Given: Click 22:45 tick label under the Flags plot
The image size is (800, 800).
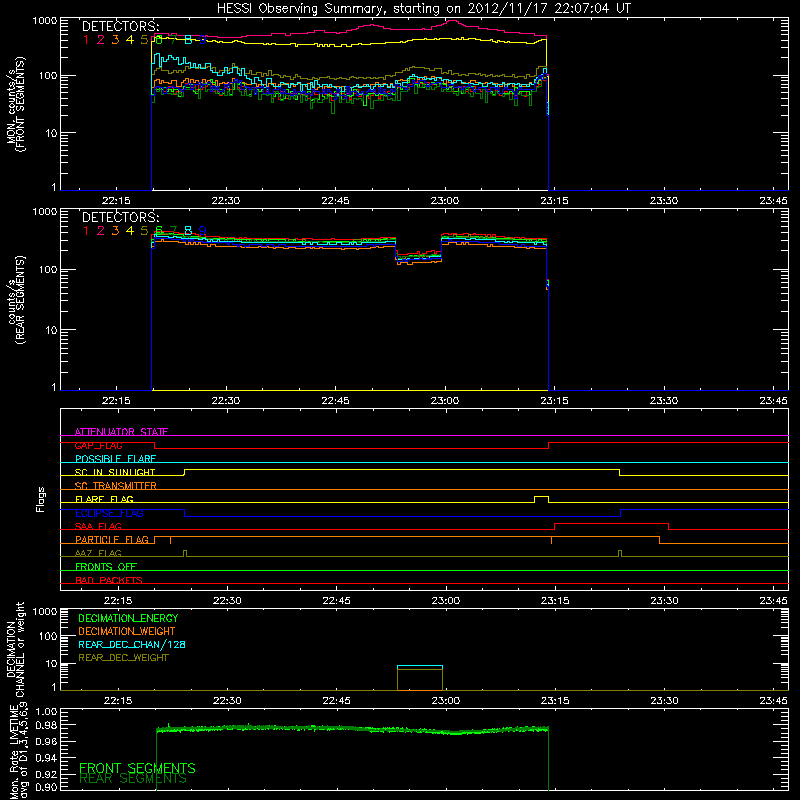Looking at the screenshot, I should [336, 601].
